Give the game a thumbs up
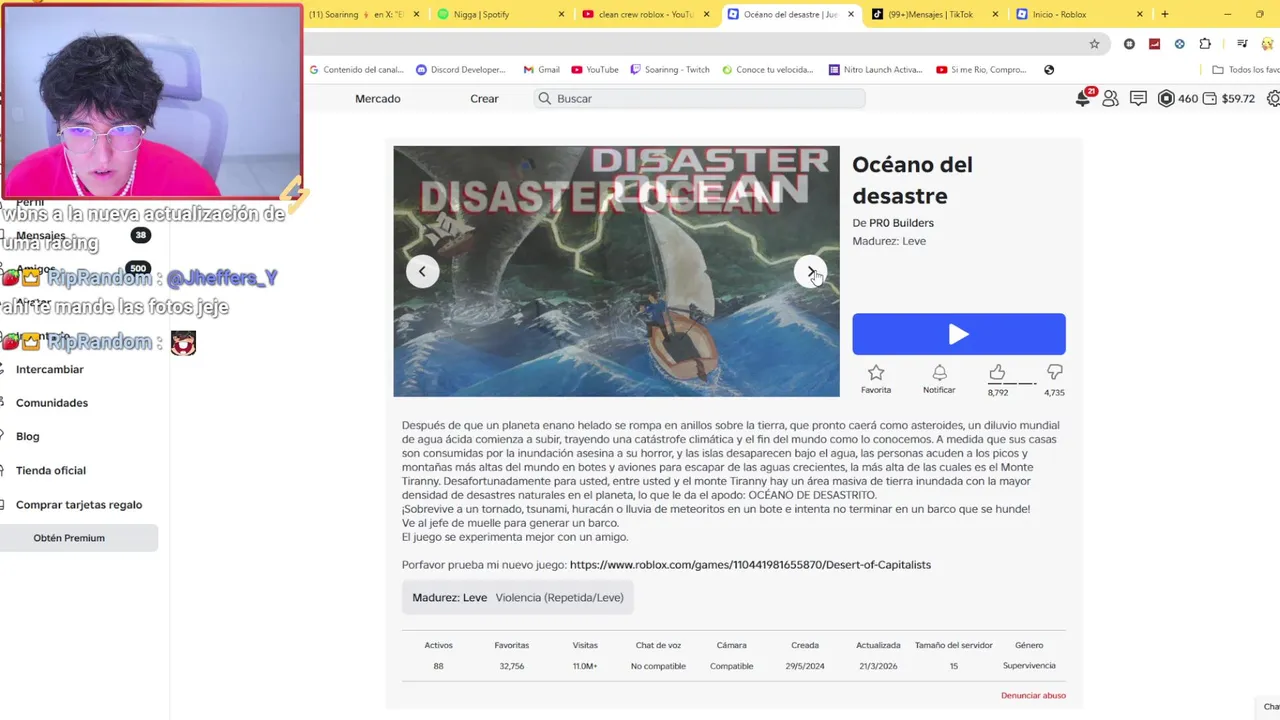 coord(997,372)
